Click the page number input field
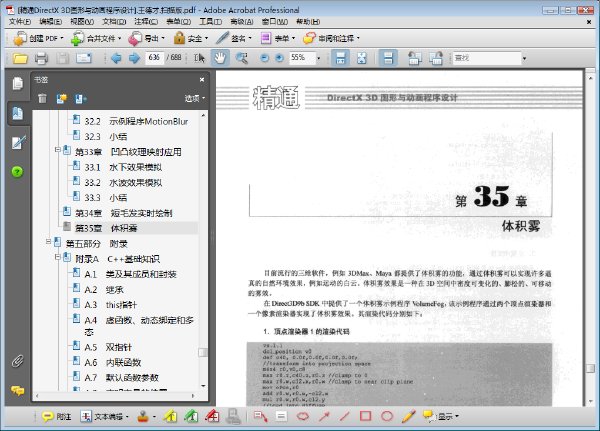 pos(154,58)
